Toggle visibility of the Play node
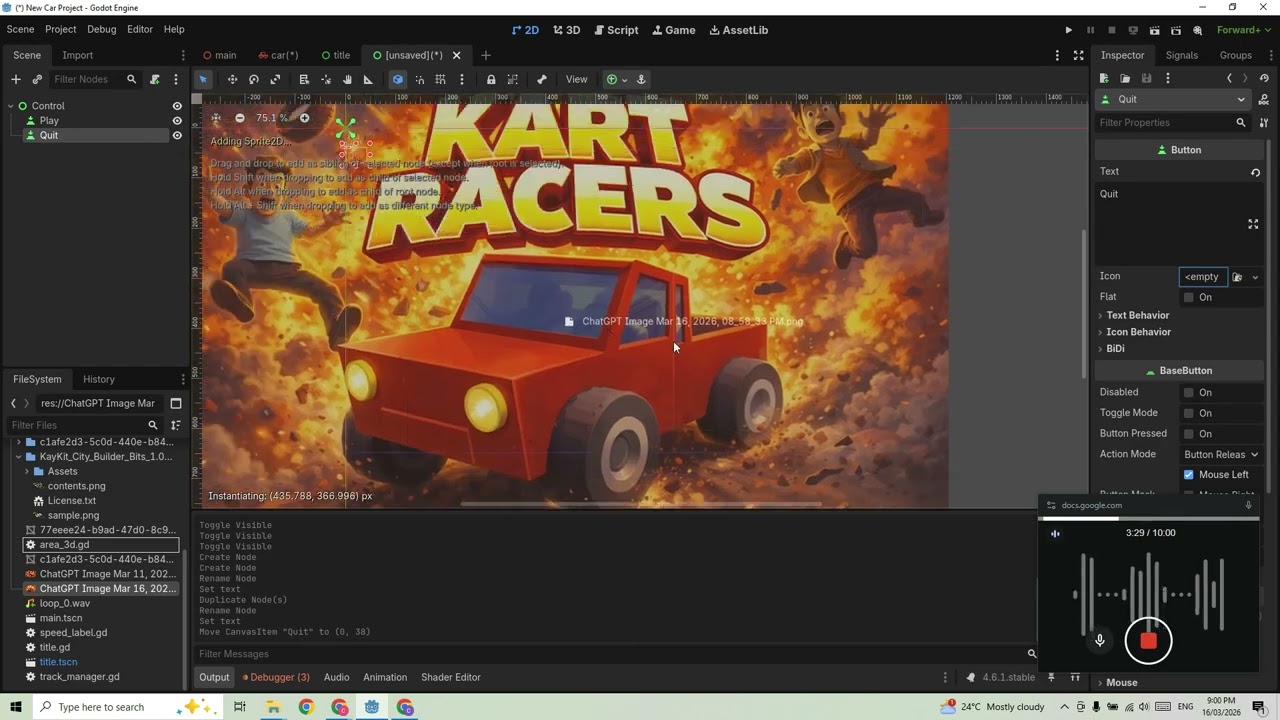Screen dimensions: 1280x720 pos(177,121)
